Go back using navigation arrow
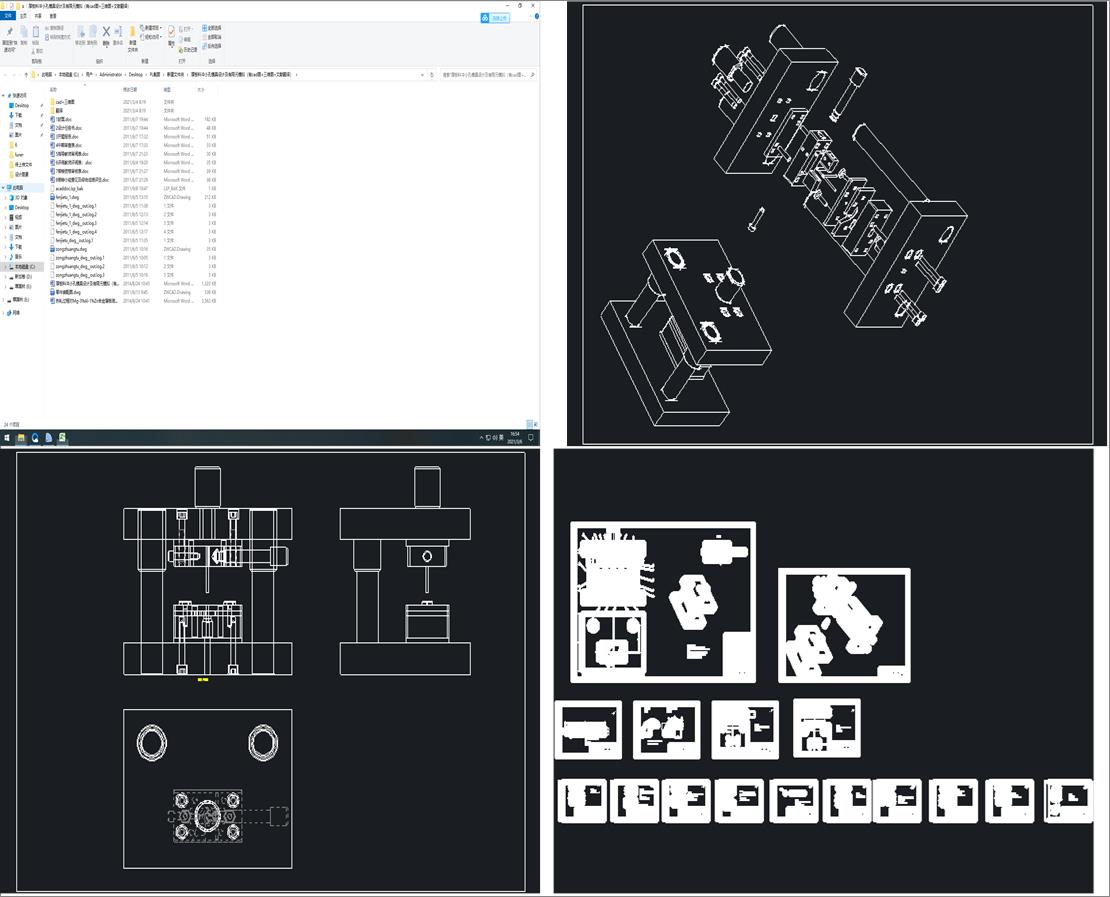Viewport: 1110px width, 897px height. click(x=5, y=74)
